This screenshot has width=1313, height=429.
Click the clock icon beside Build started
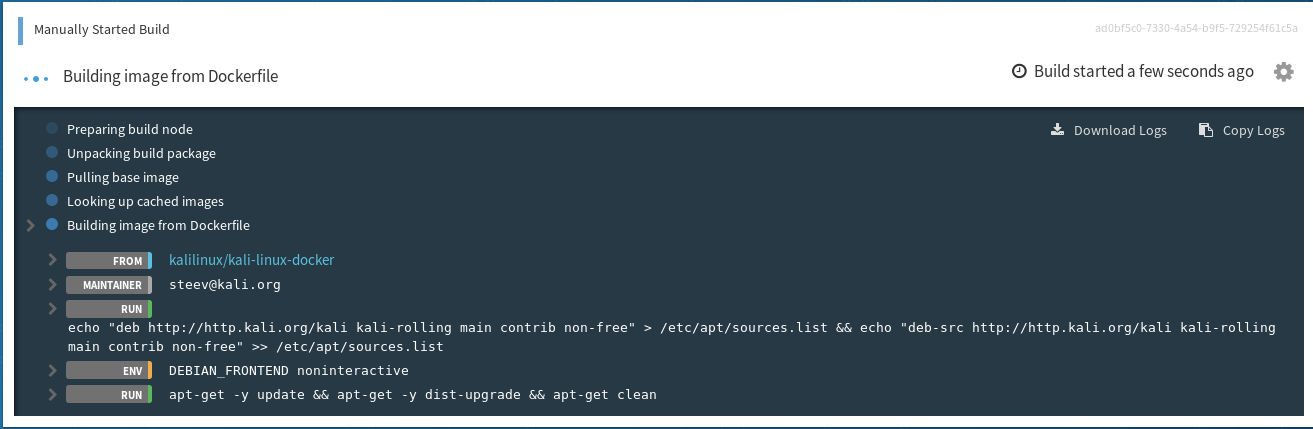click(x=1019, y=72)
